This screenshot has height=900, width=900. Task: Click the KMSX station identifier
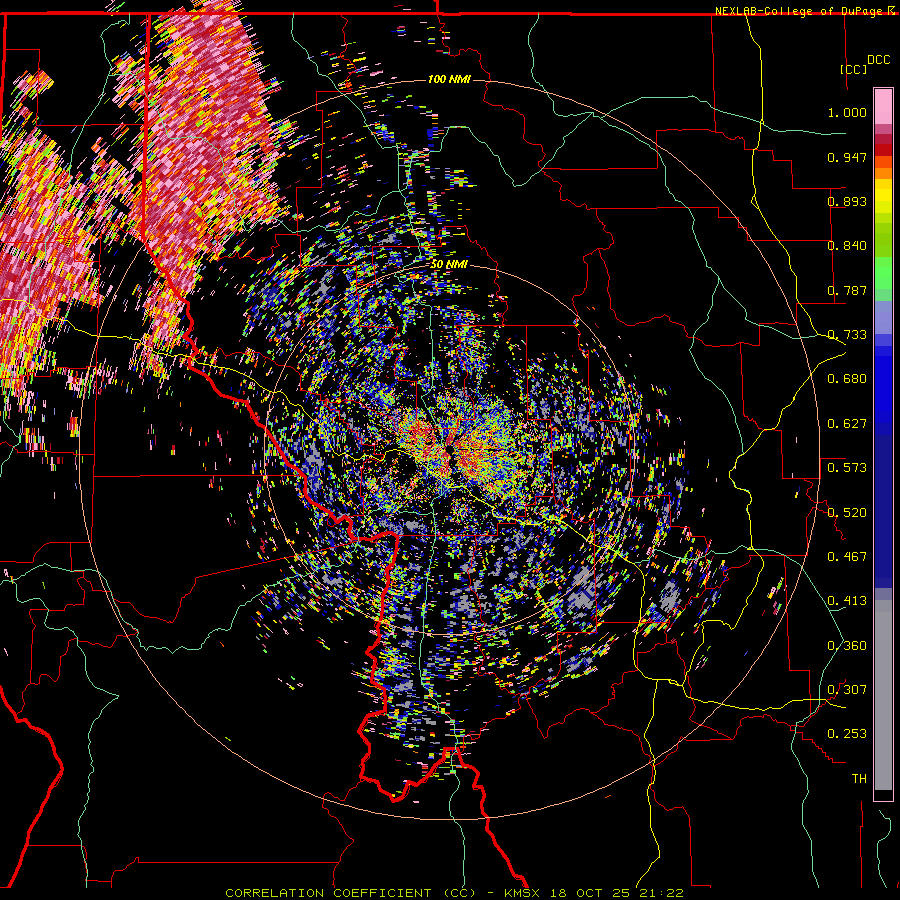523,893
